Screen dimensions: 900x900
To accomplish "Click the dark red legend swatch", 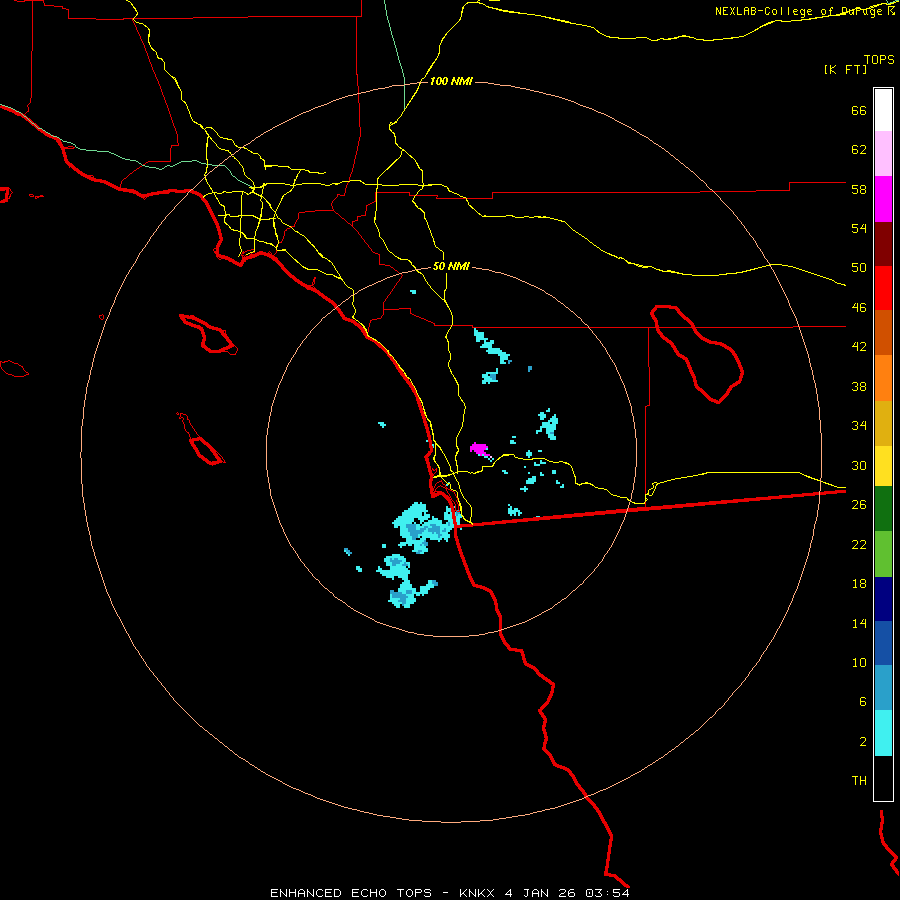I will point(883,244).
